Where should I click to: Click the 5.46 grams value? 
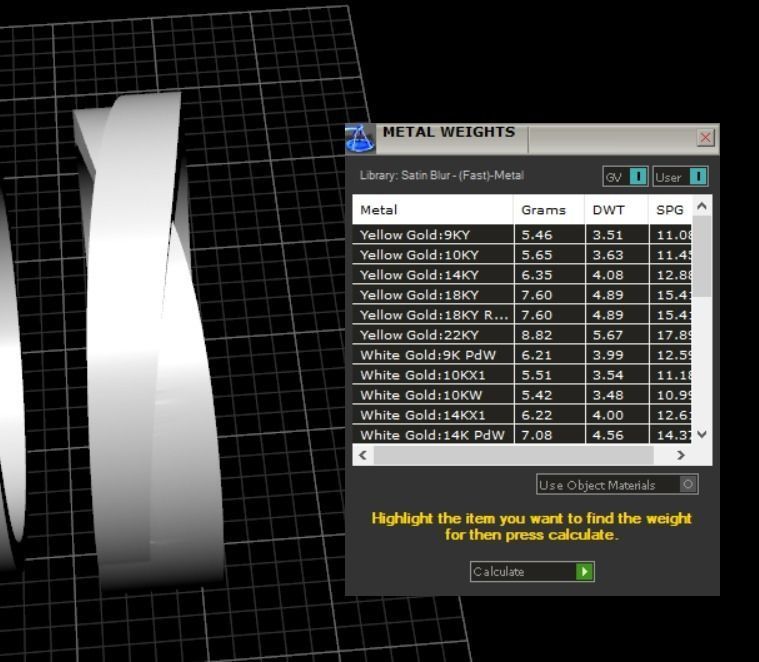(x=536, y=235)
